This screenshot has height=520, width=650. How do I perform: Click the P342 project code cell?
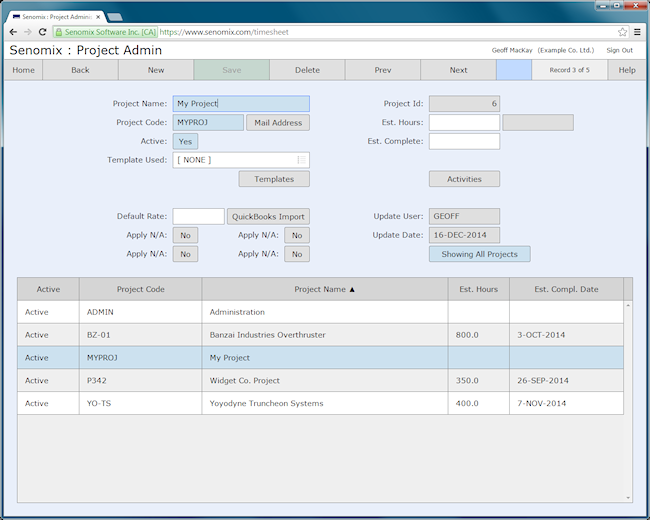pyautogui.click(x=141, y=381)
